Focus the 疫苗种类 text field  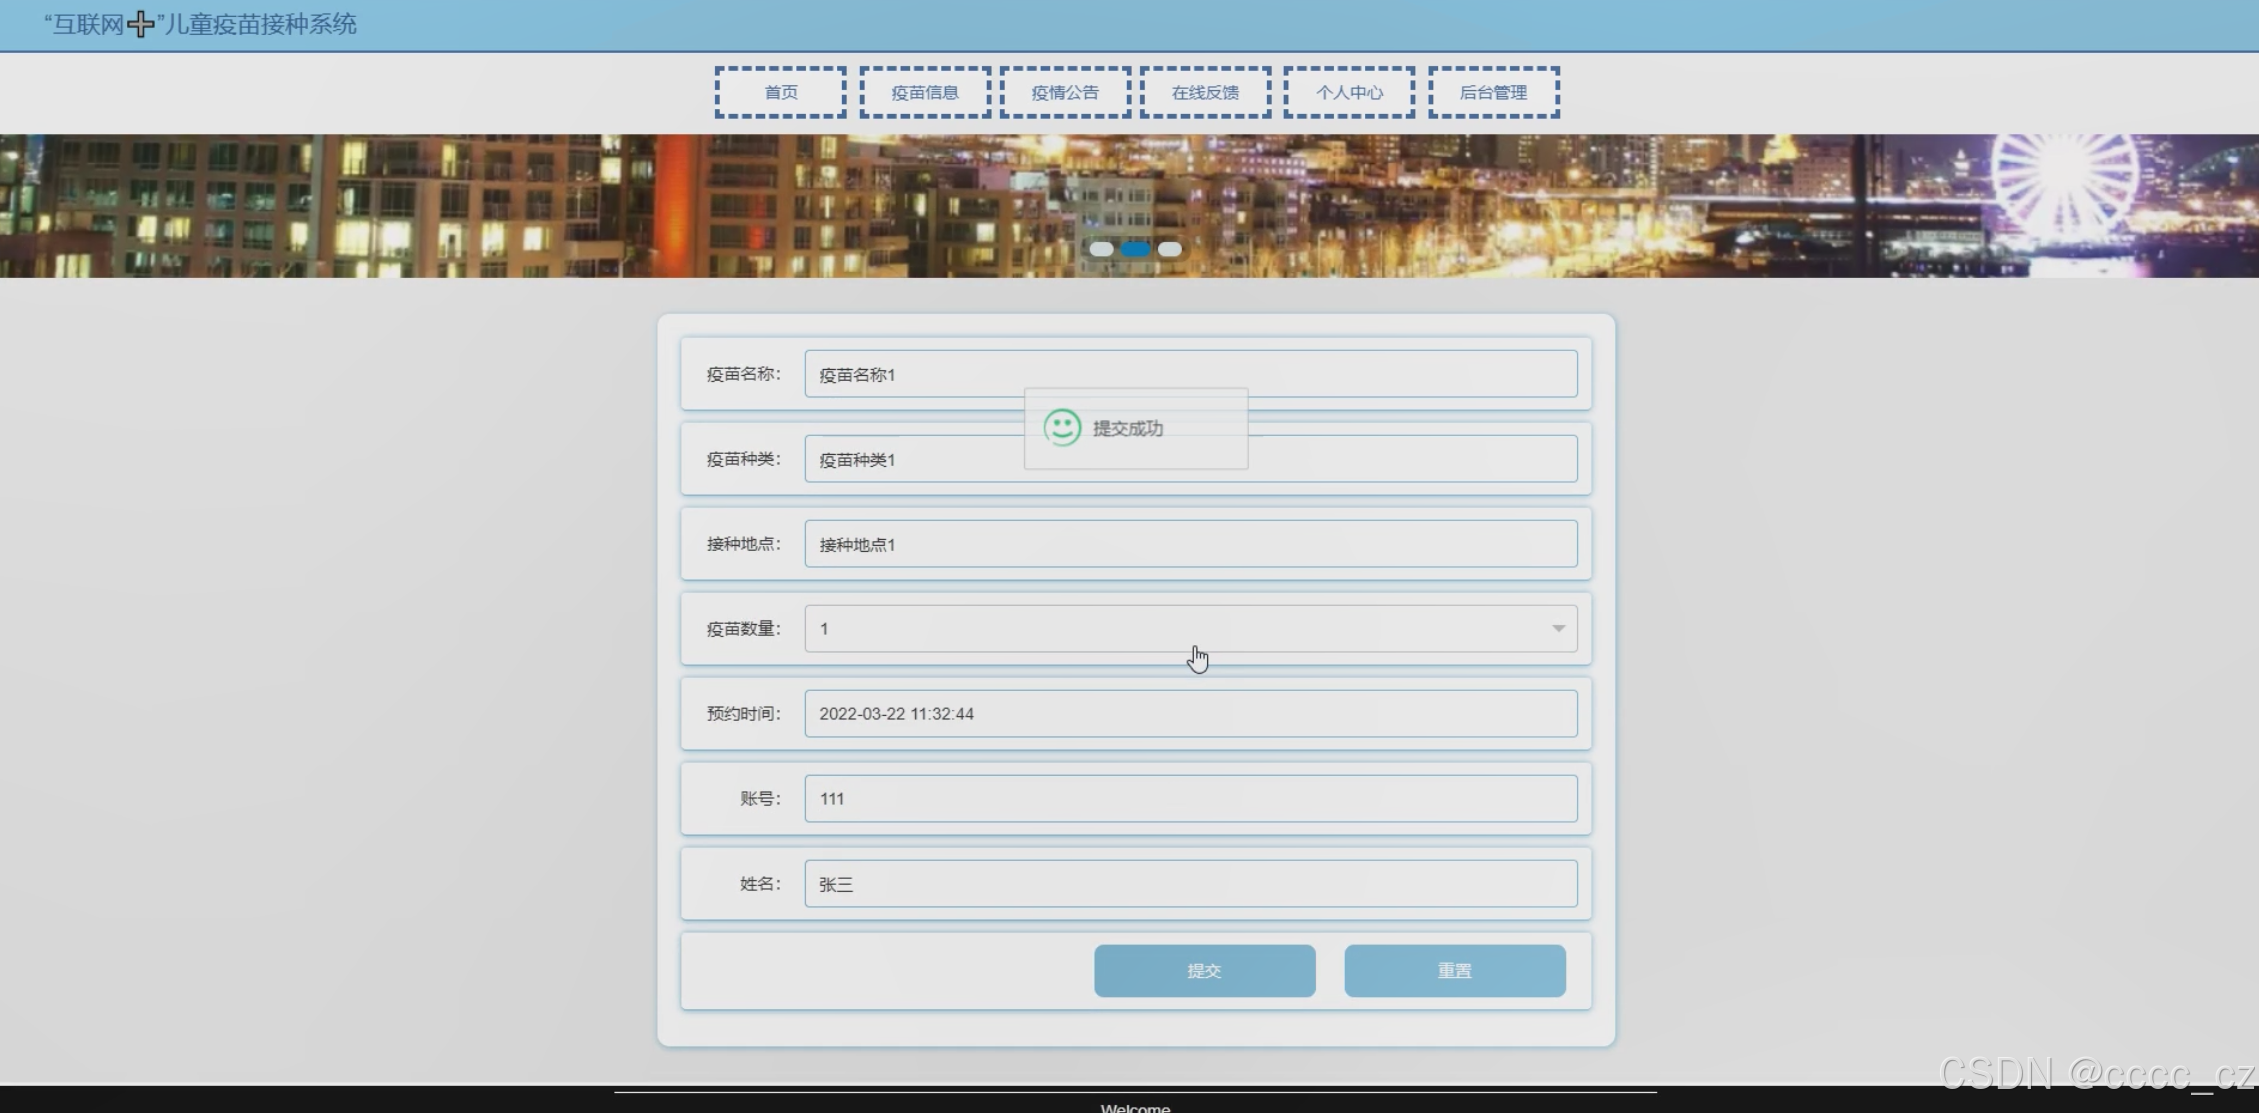tap(1400, 459)
